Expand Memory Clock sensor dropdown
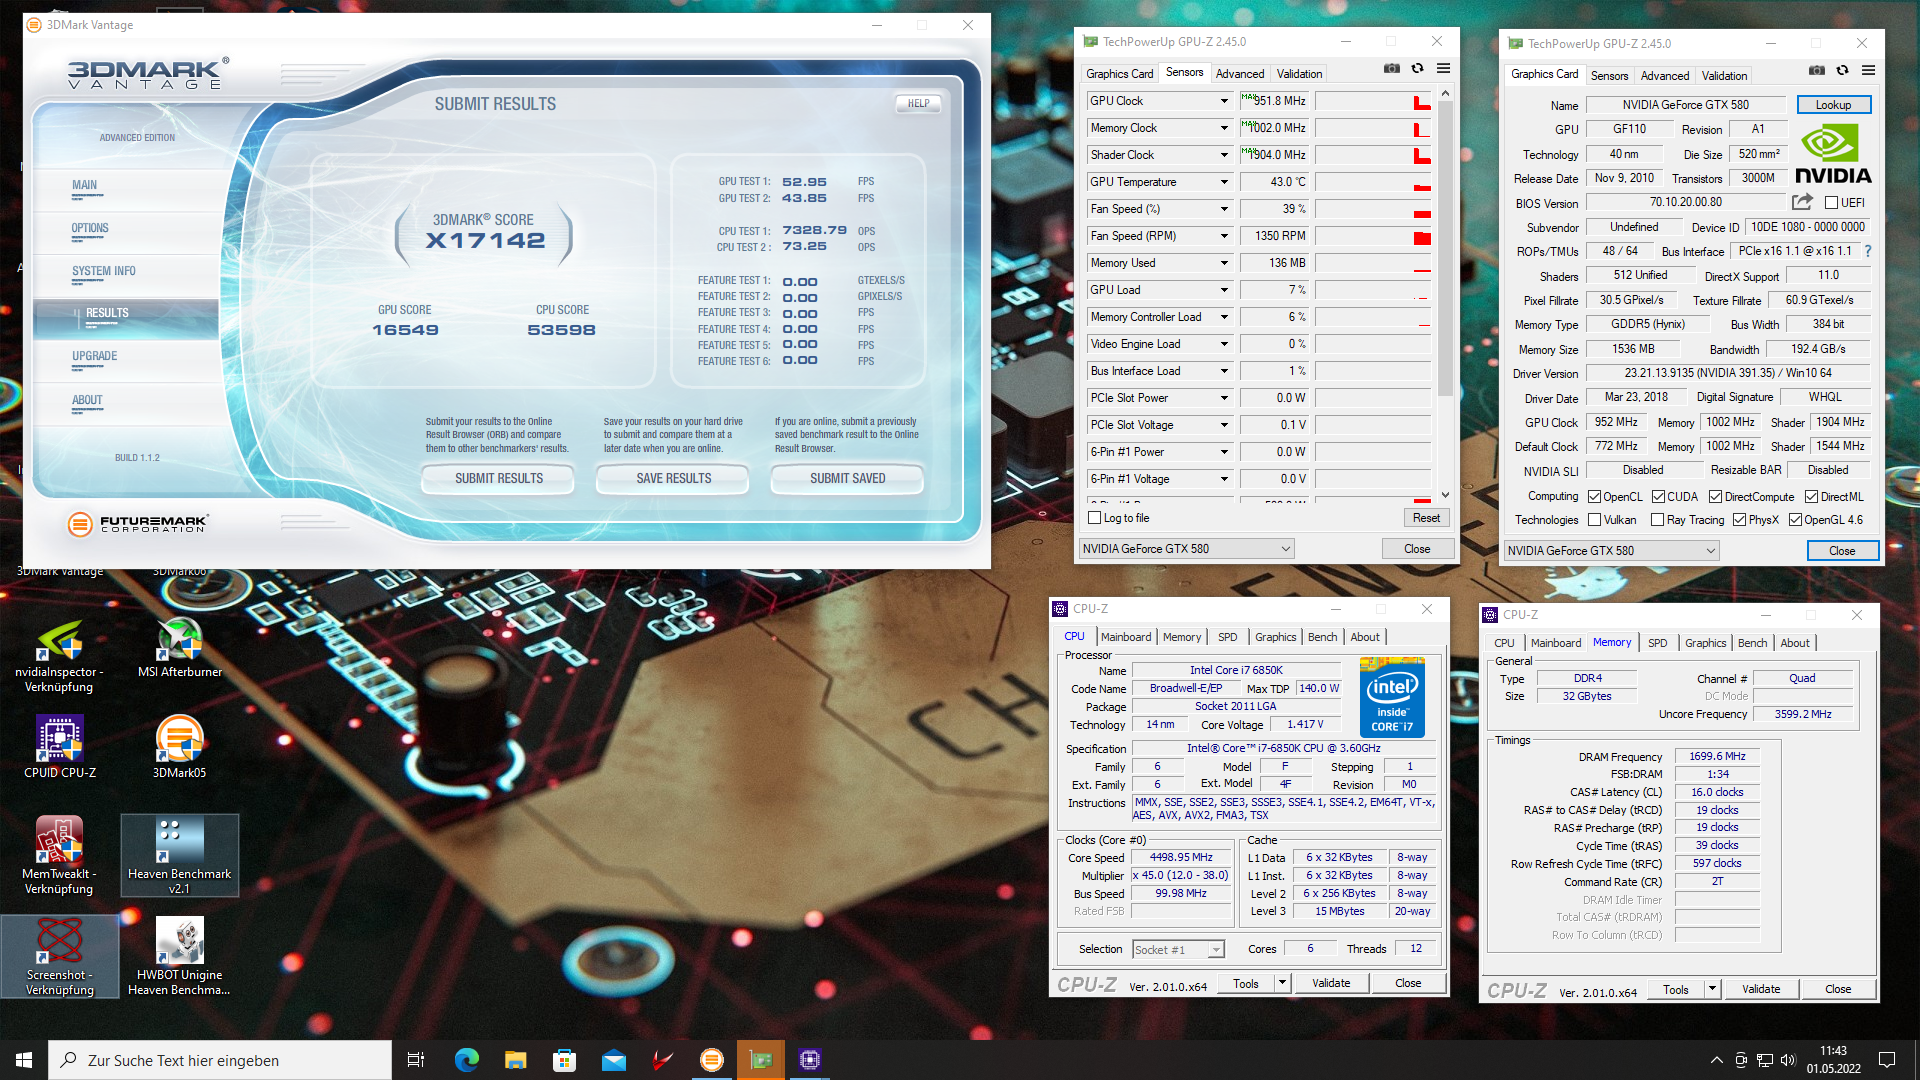This screenshot has height=1080, width=1920. tap(1224, 128)
